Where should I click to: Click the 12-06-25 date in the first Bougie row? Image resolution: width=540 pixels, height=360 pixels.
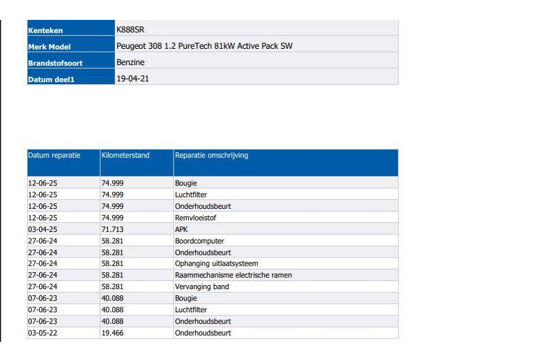43,183
